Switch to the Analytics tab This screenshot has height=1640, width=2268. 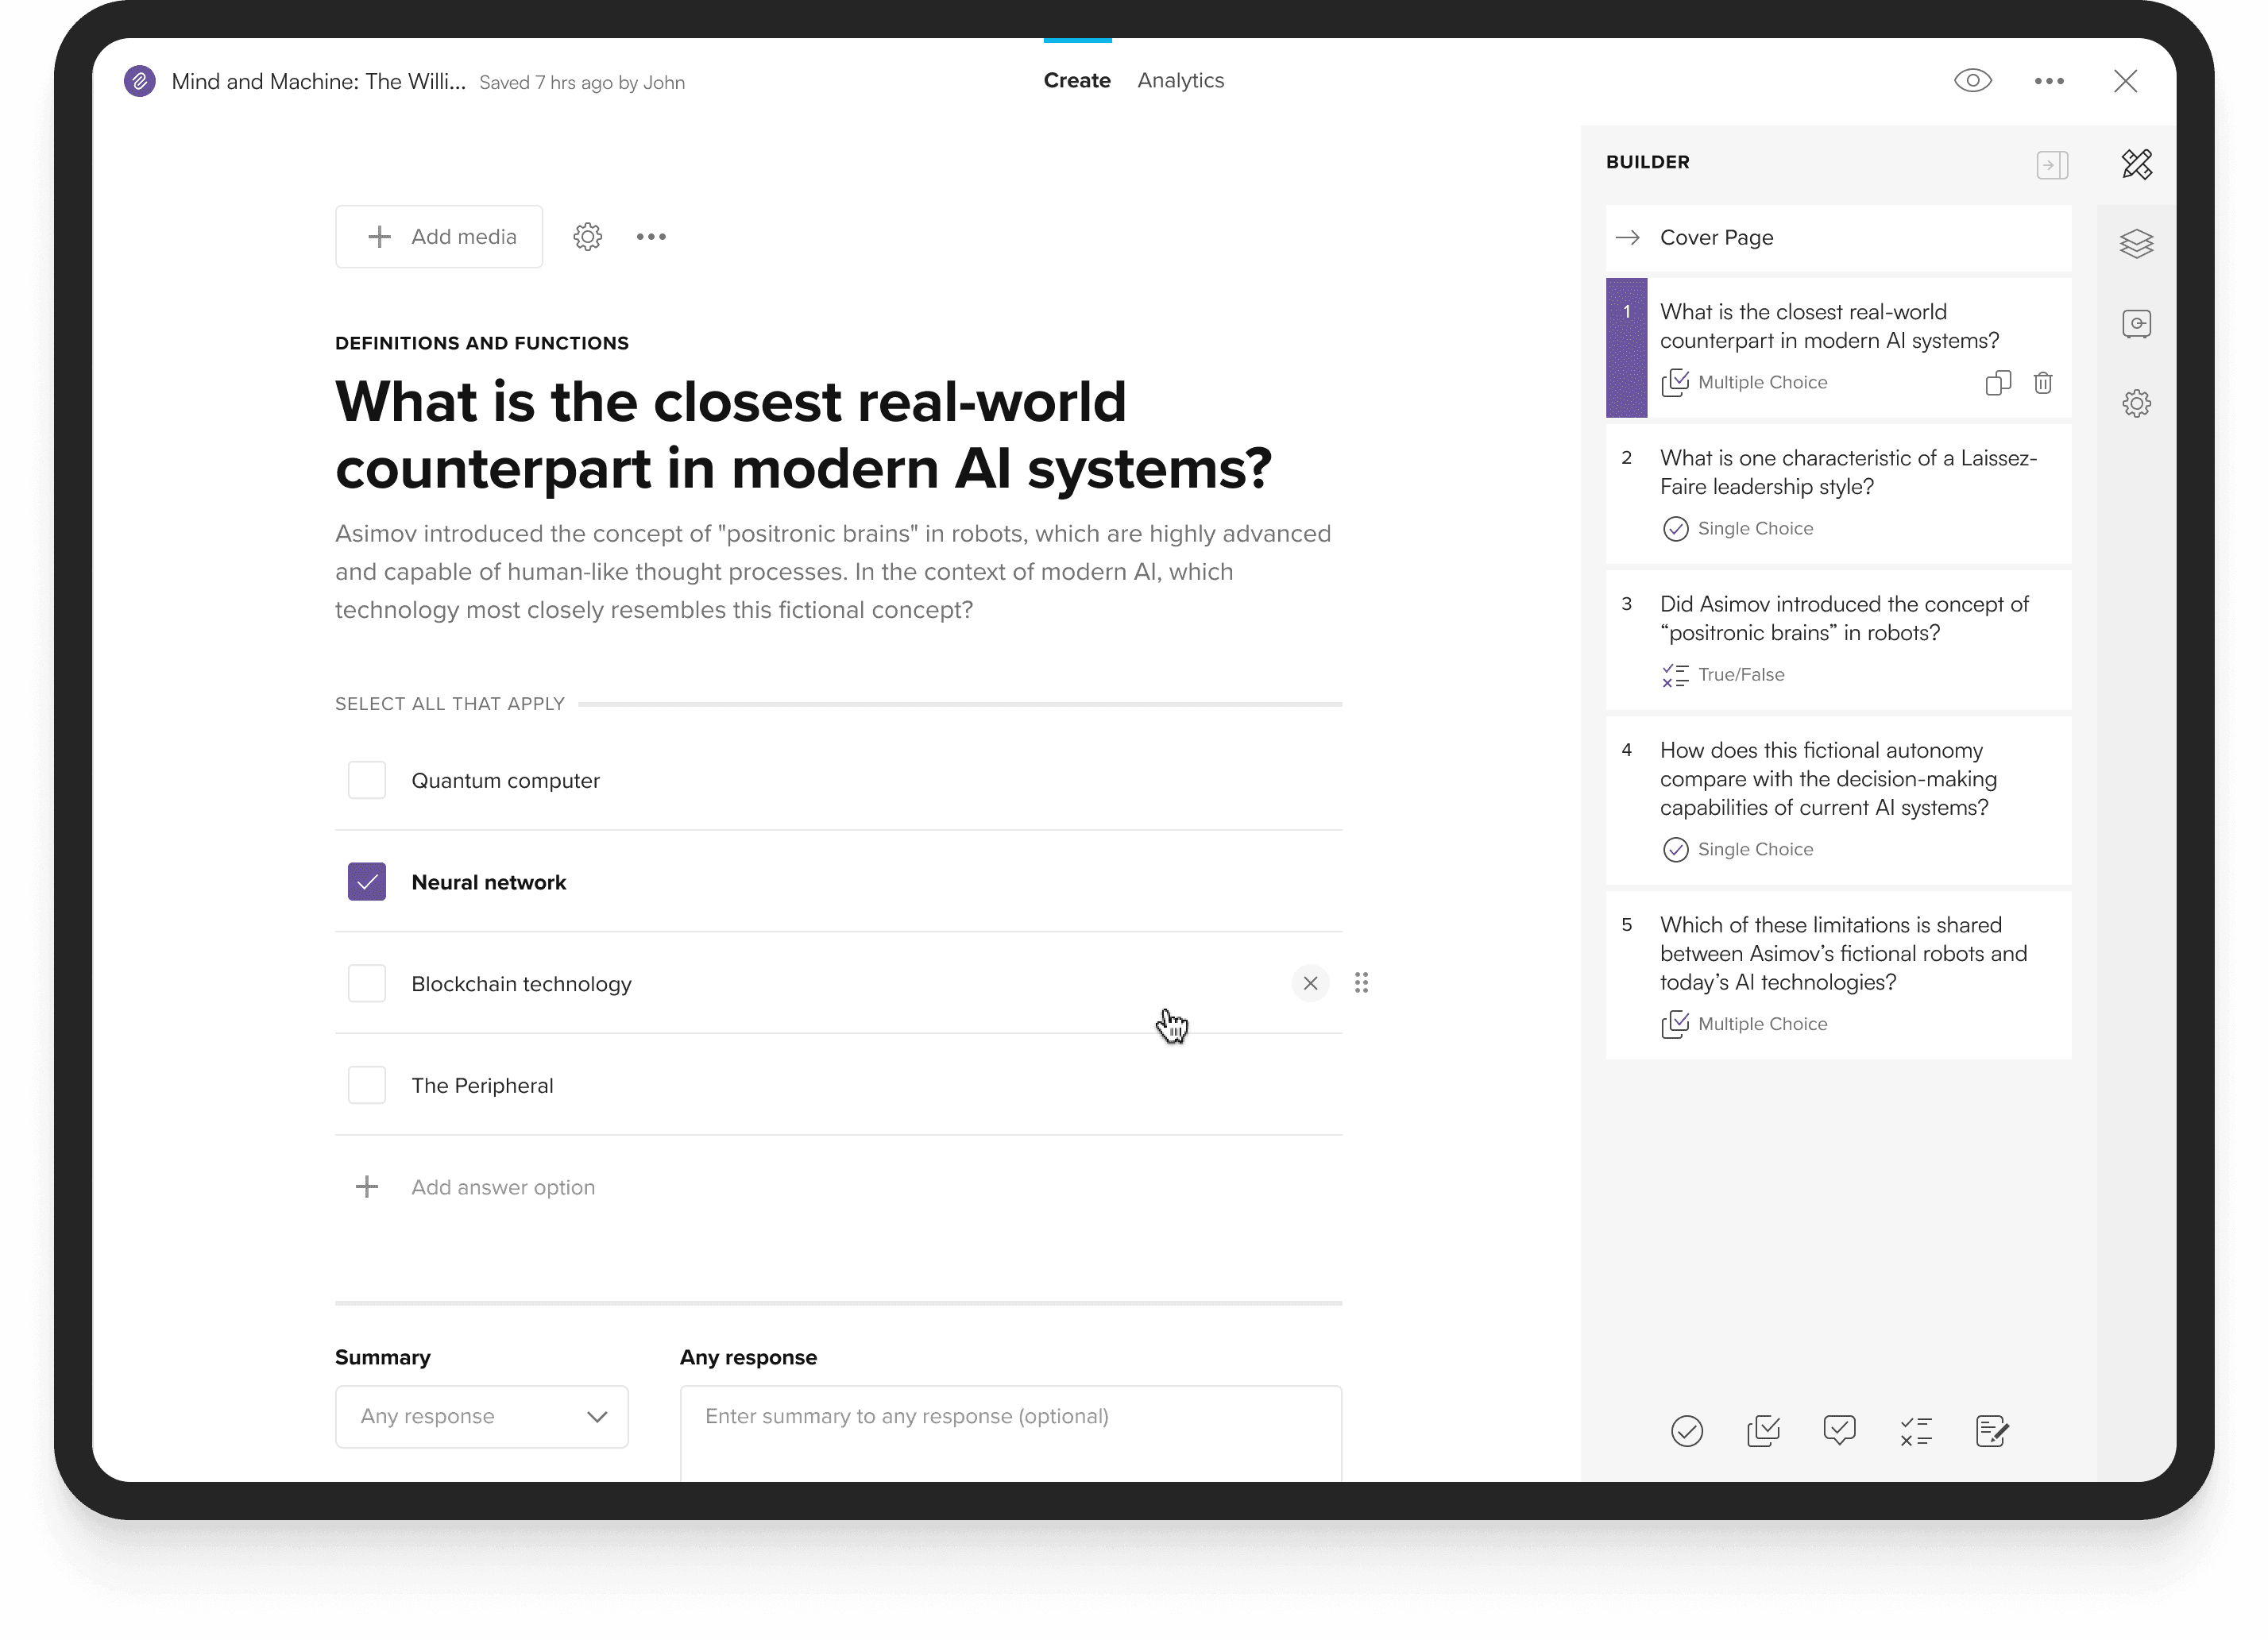(1180, 81)
